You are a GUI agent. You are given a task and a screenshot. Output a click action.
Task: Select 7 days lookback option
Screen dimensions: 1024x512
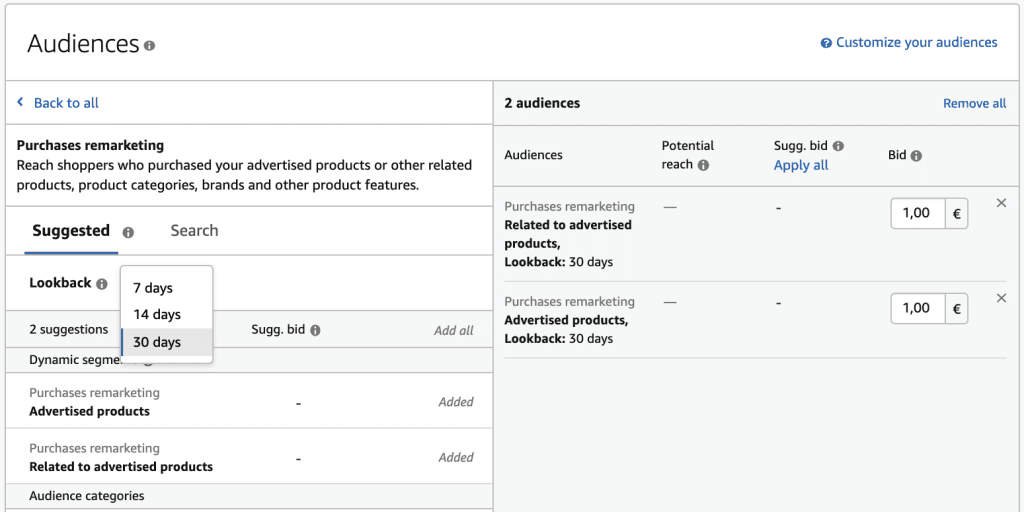coord(153,288)
